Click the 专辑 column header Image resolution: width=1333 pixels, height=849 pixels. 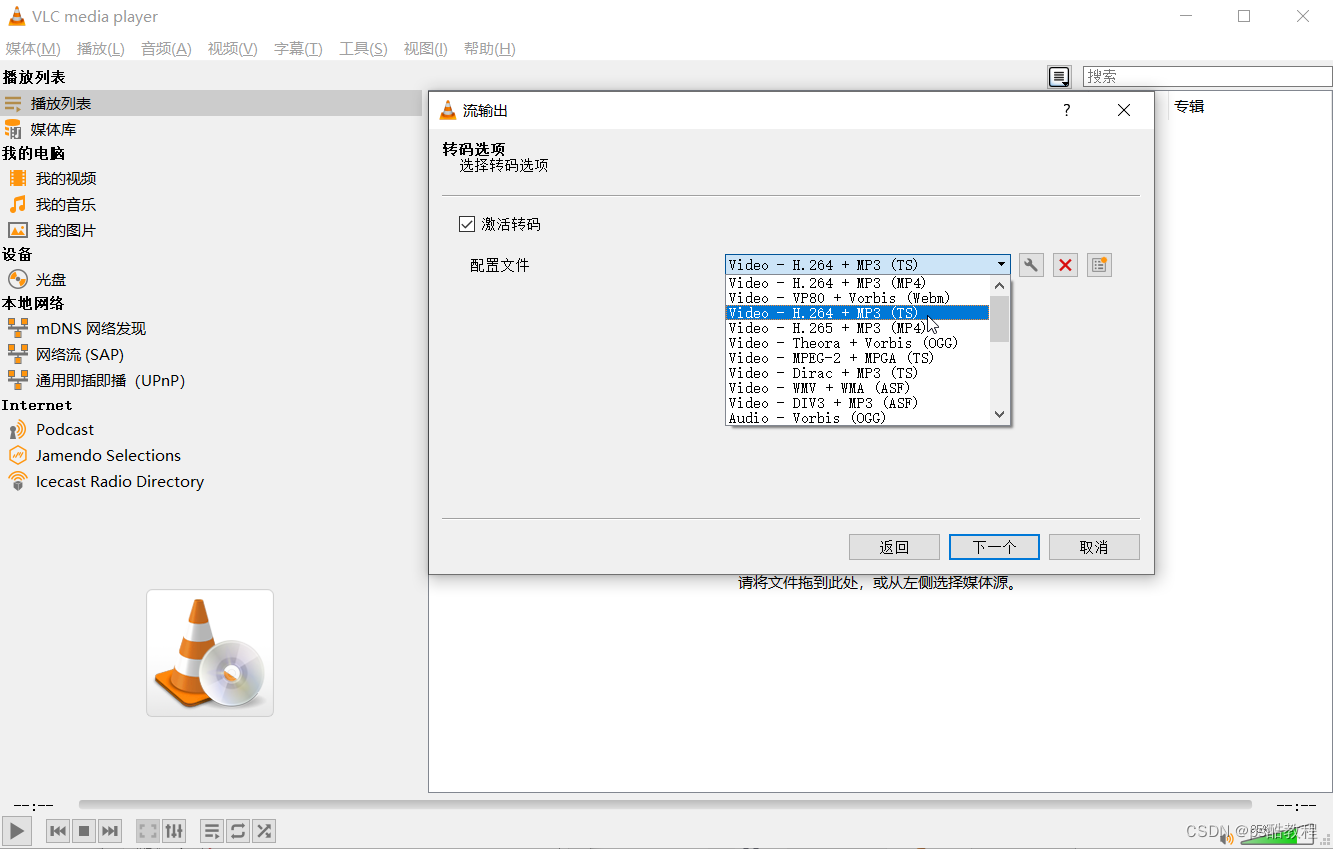[x=1189, y=106]
